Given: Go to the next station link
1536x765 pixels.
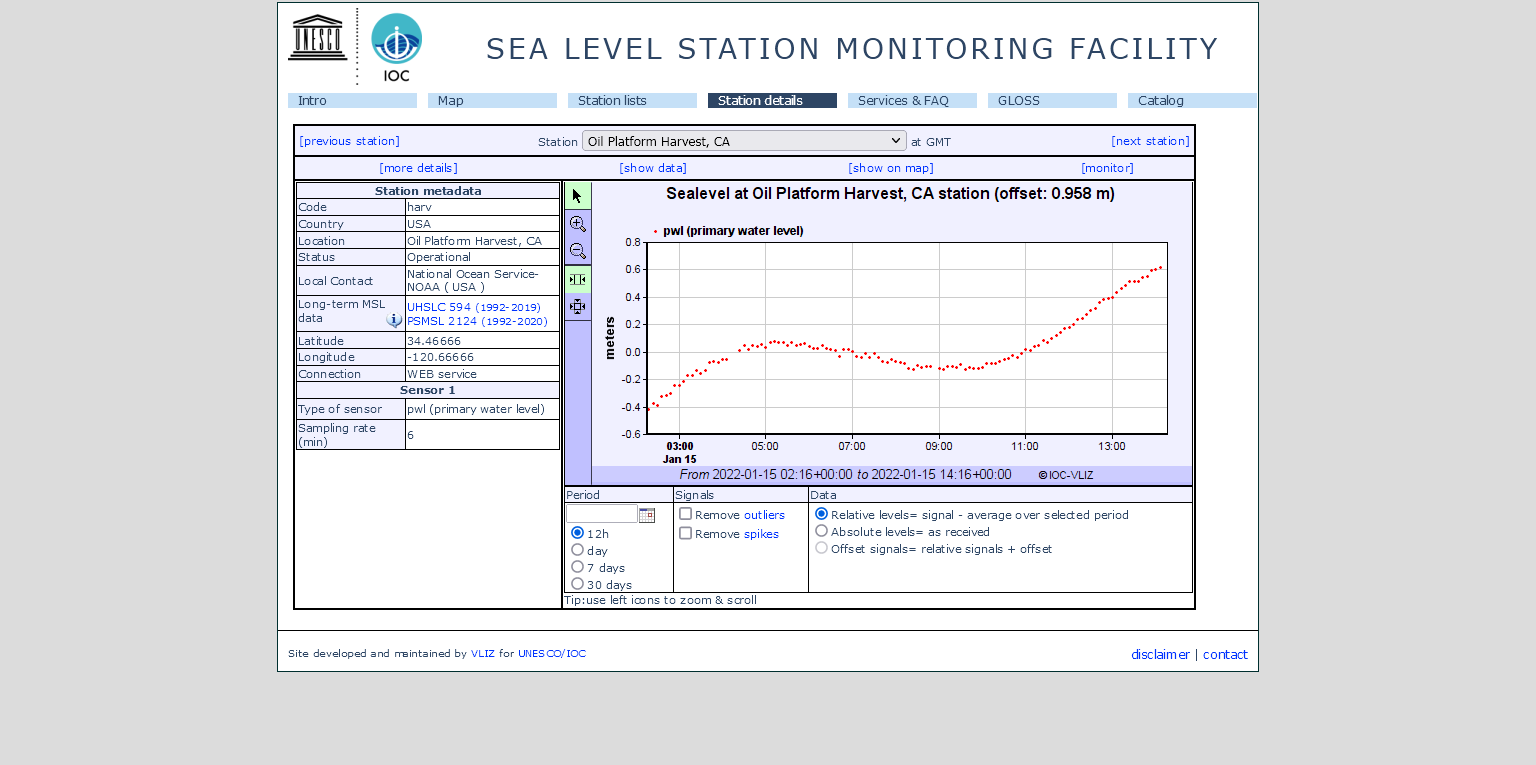Looking at the screenshot, I should [1150, 141].
